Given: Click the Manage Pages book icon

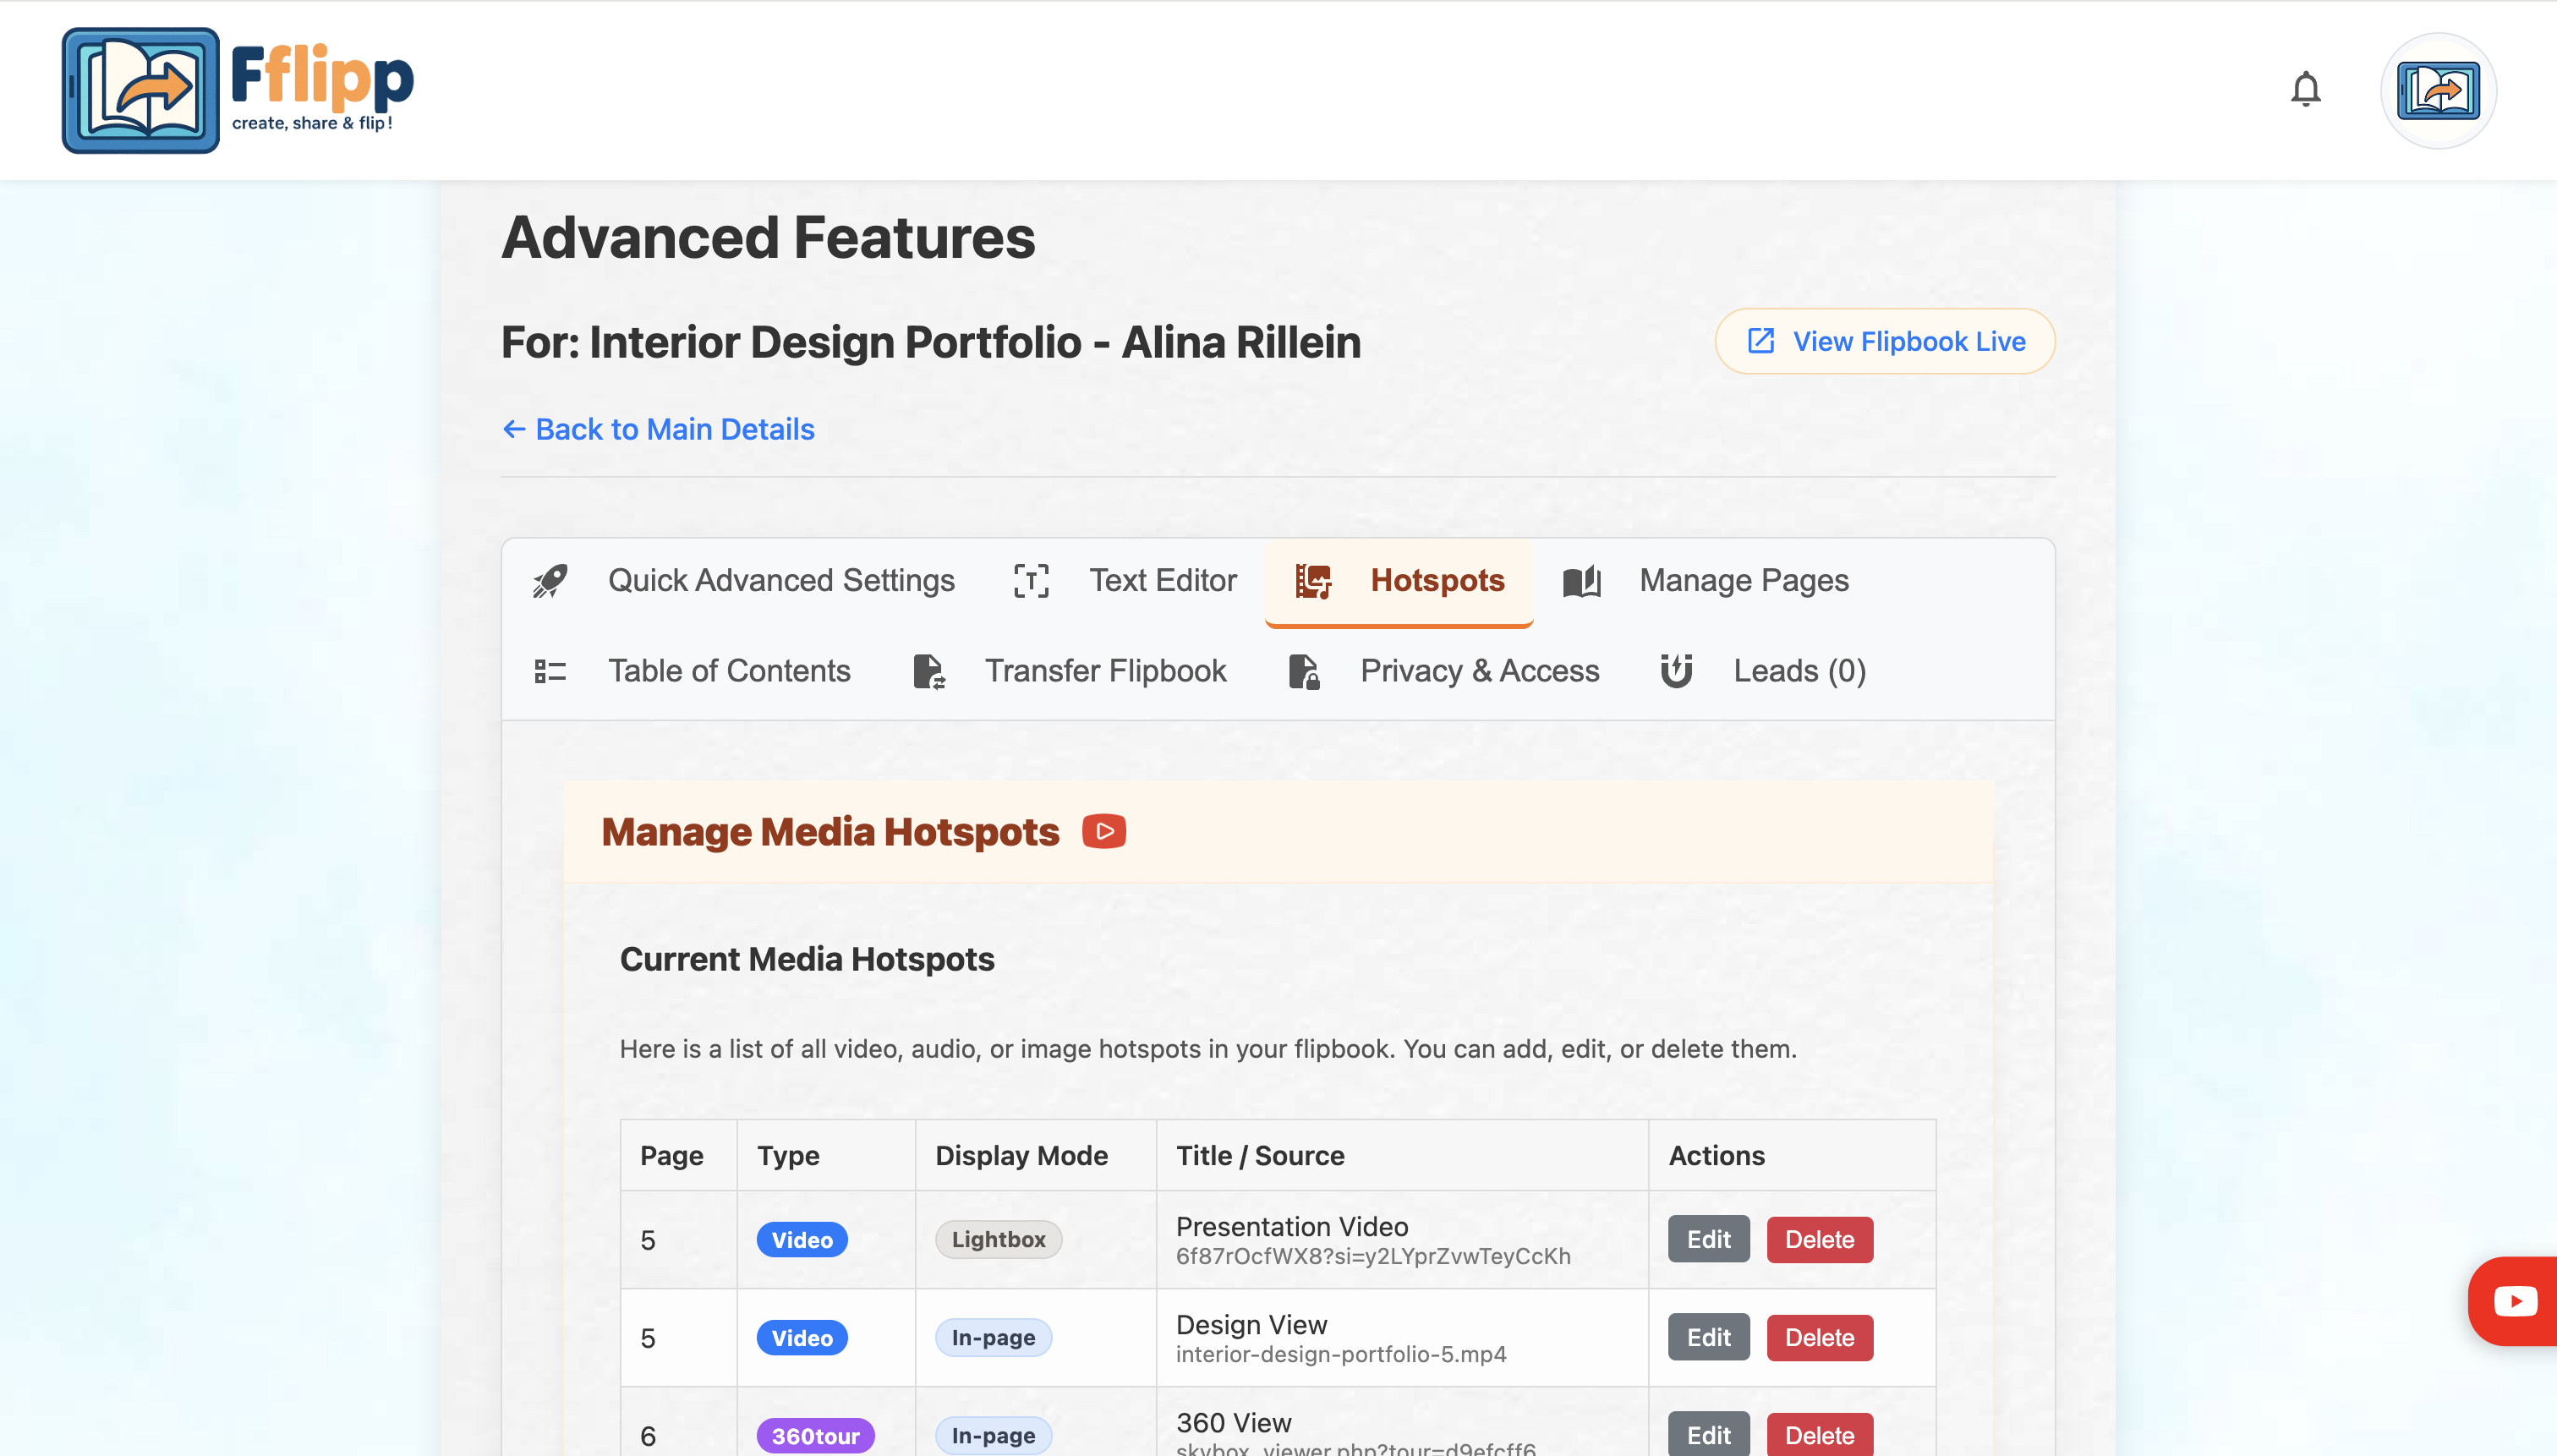Looking at the screenshot, I should (1581, 580).
